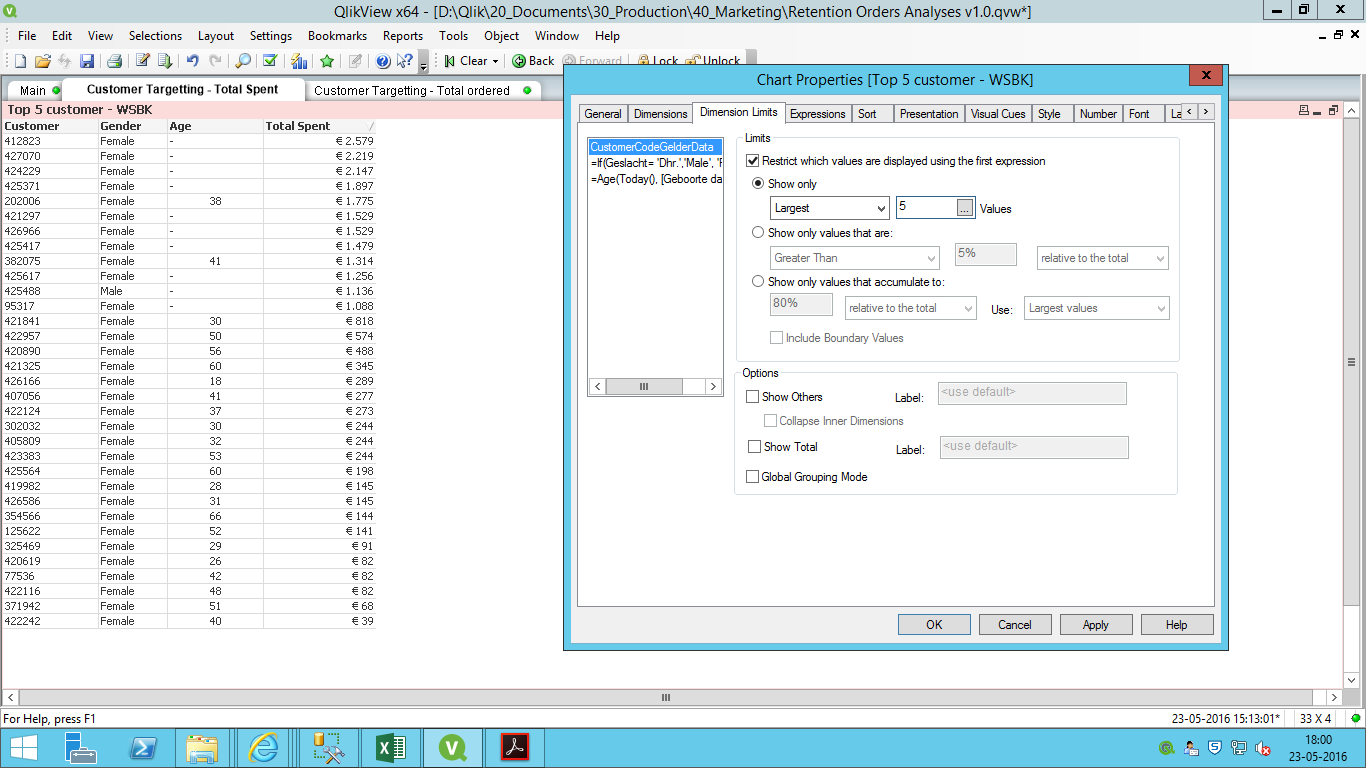
Task: Open the Search magnifier tool
Action: tap(243, 61)
